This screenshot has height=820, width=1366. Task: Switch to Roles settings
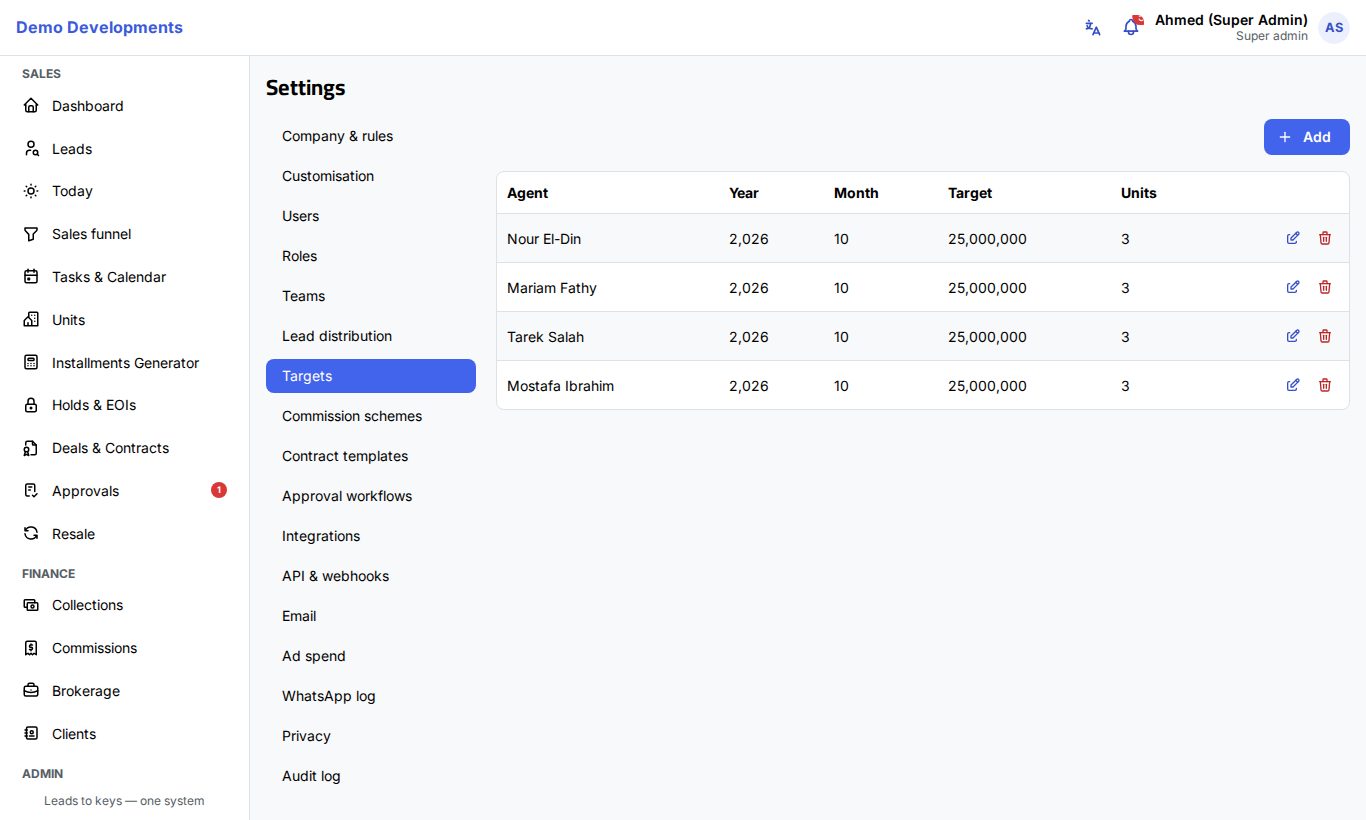point(371,256)
